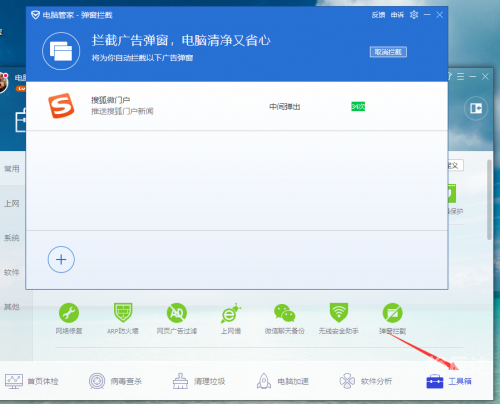
Task: Click the 申诉 appeal link
Action: tap(397, 15)
